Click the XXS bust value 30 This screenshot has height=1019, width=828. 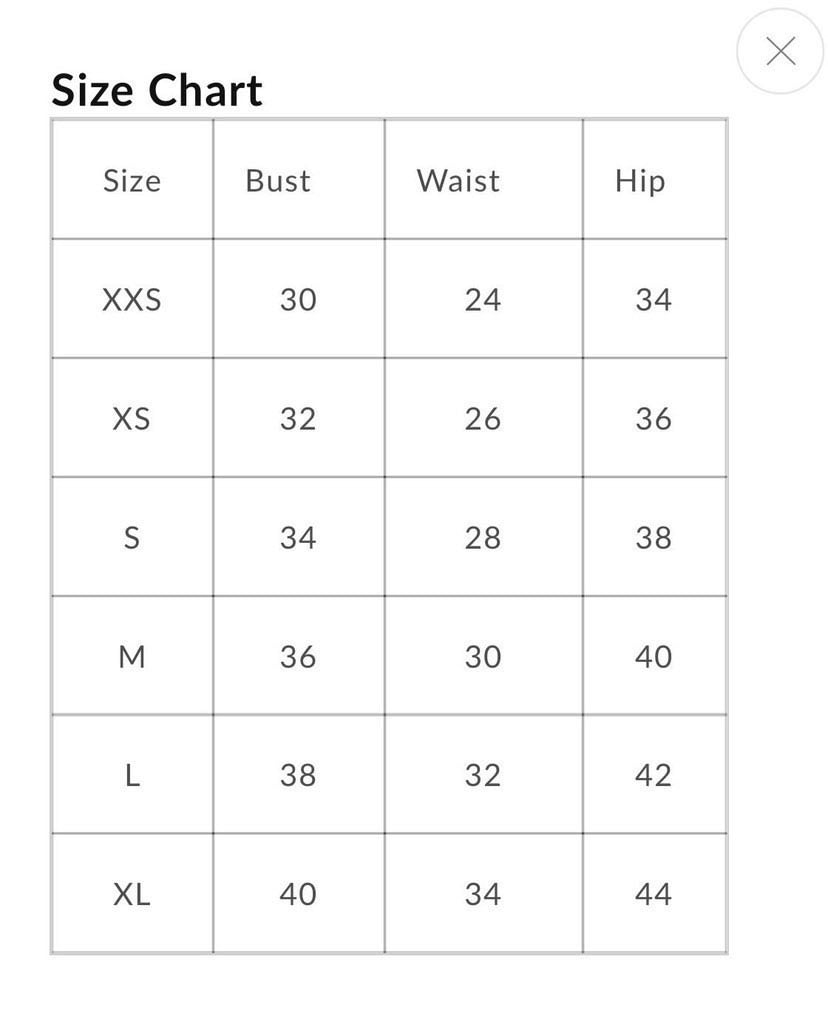298,300
